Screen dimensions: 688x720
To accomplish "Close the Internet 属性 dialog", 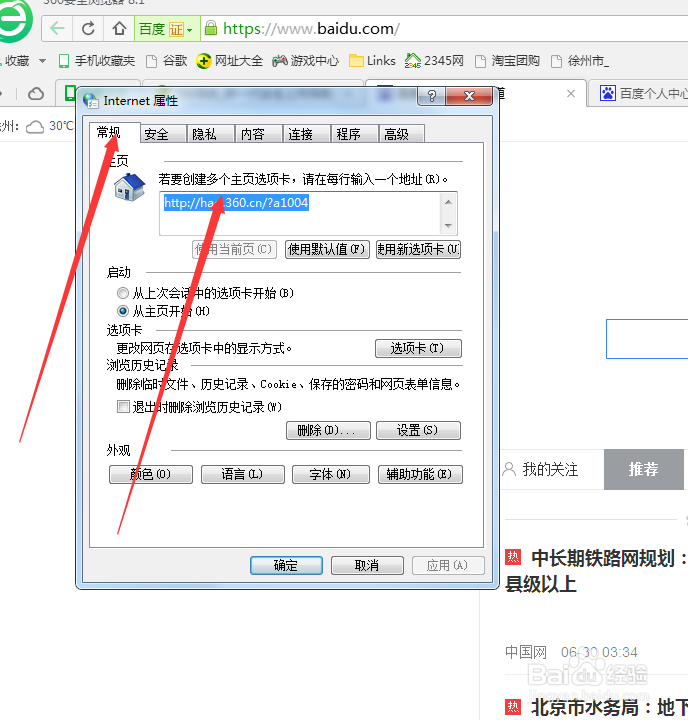I will point(469,96).
